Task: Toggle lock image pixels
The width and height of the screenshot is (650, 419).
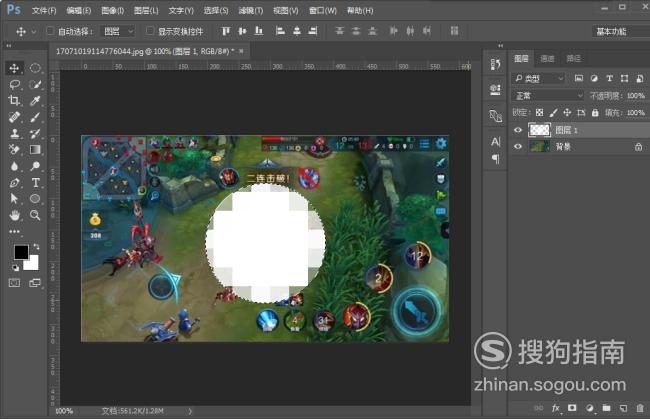Action: [x=553, y=112]
